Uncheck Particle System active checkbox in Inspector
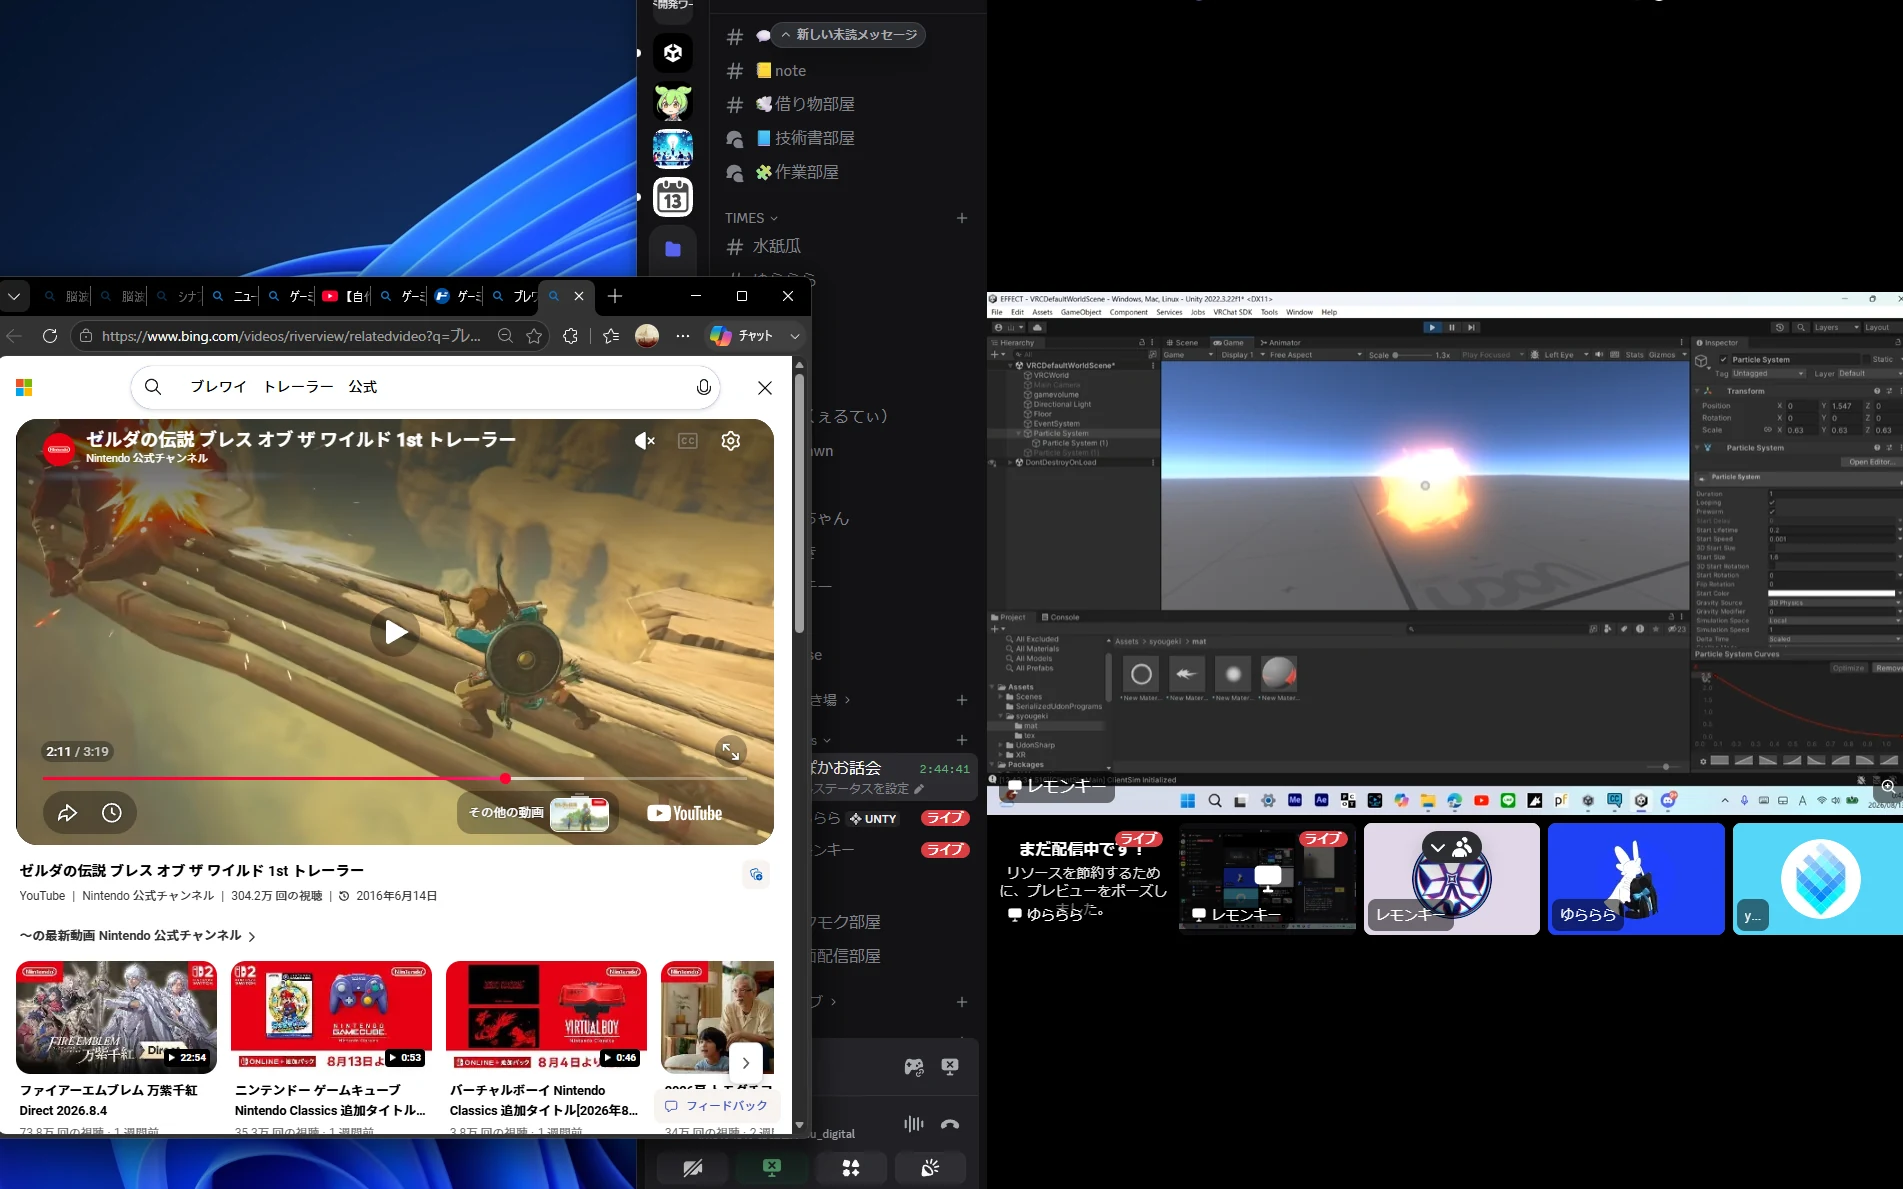Viewport: 1903px width, 1189px height. [x=1723, y=360]
